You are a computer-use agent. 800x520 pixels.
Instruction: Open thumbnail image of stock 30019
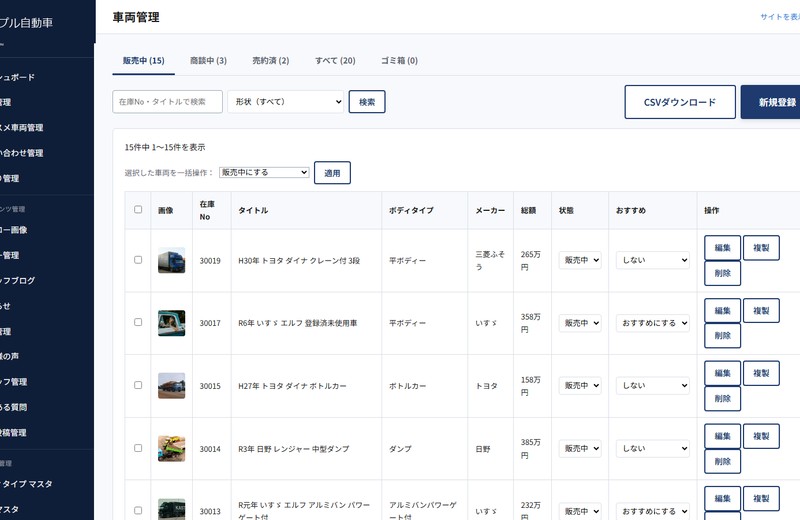point(171,260)
